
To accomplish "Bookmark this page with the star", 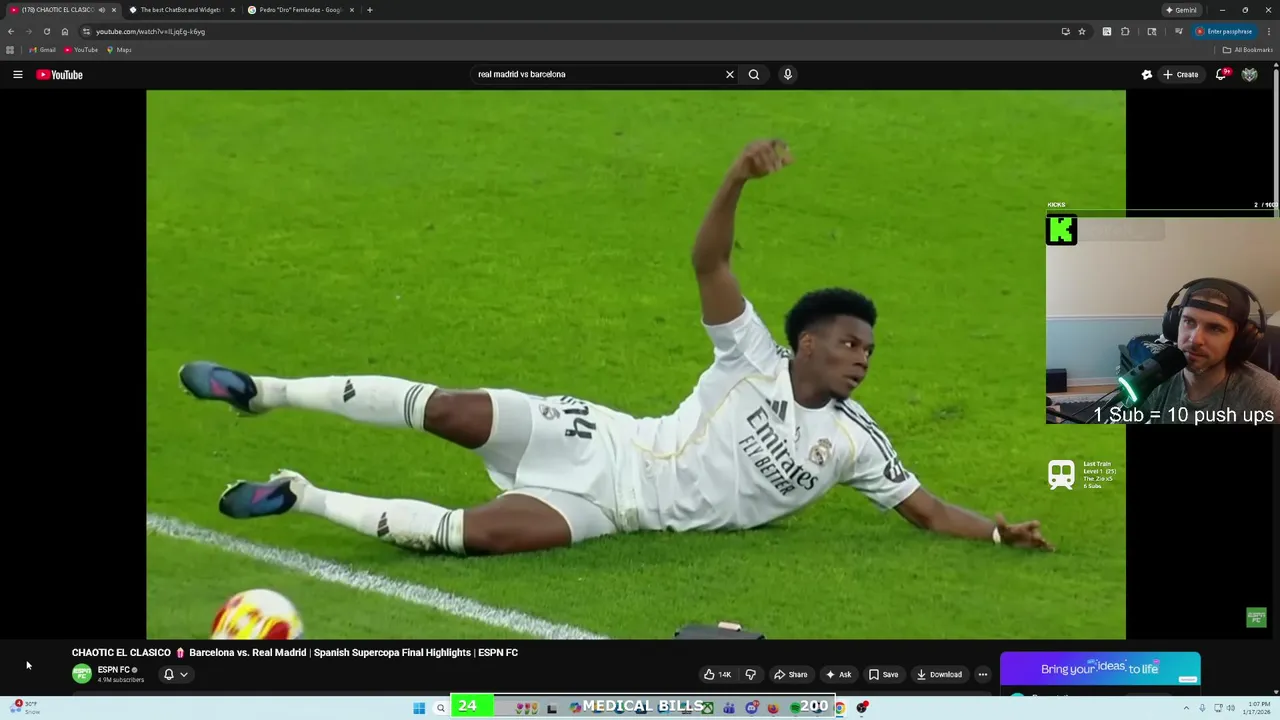I will pos(1082,31).
